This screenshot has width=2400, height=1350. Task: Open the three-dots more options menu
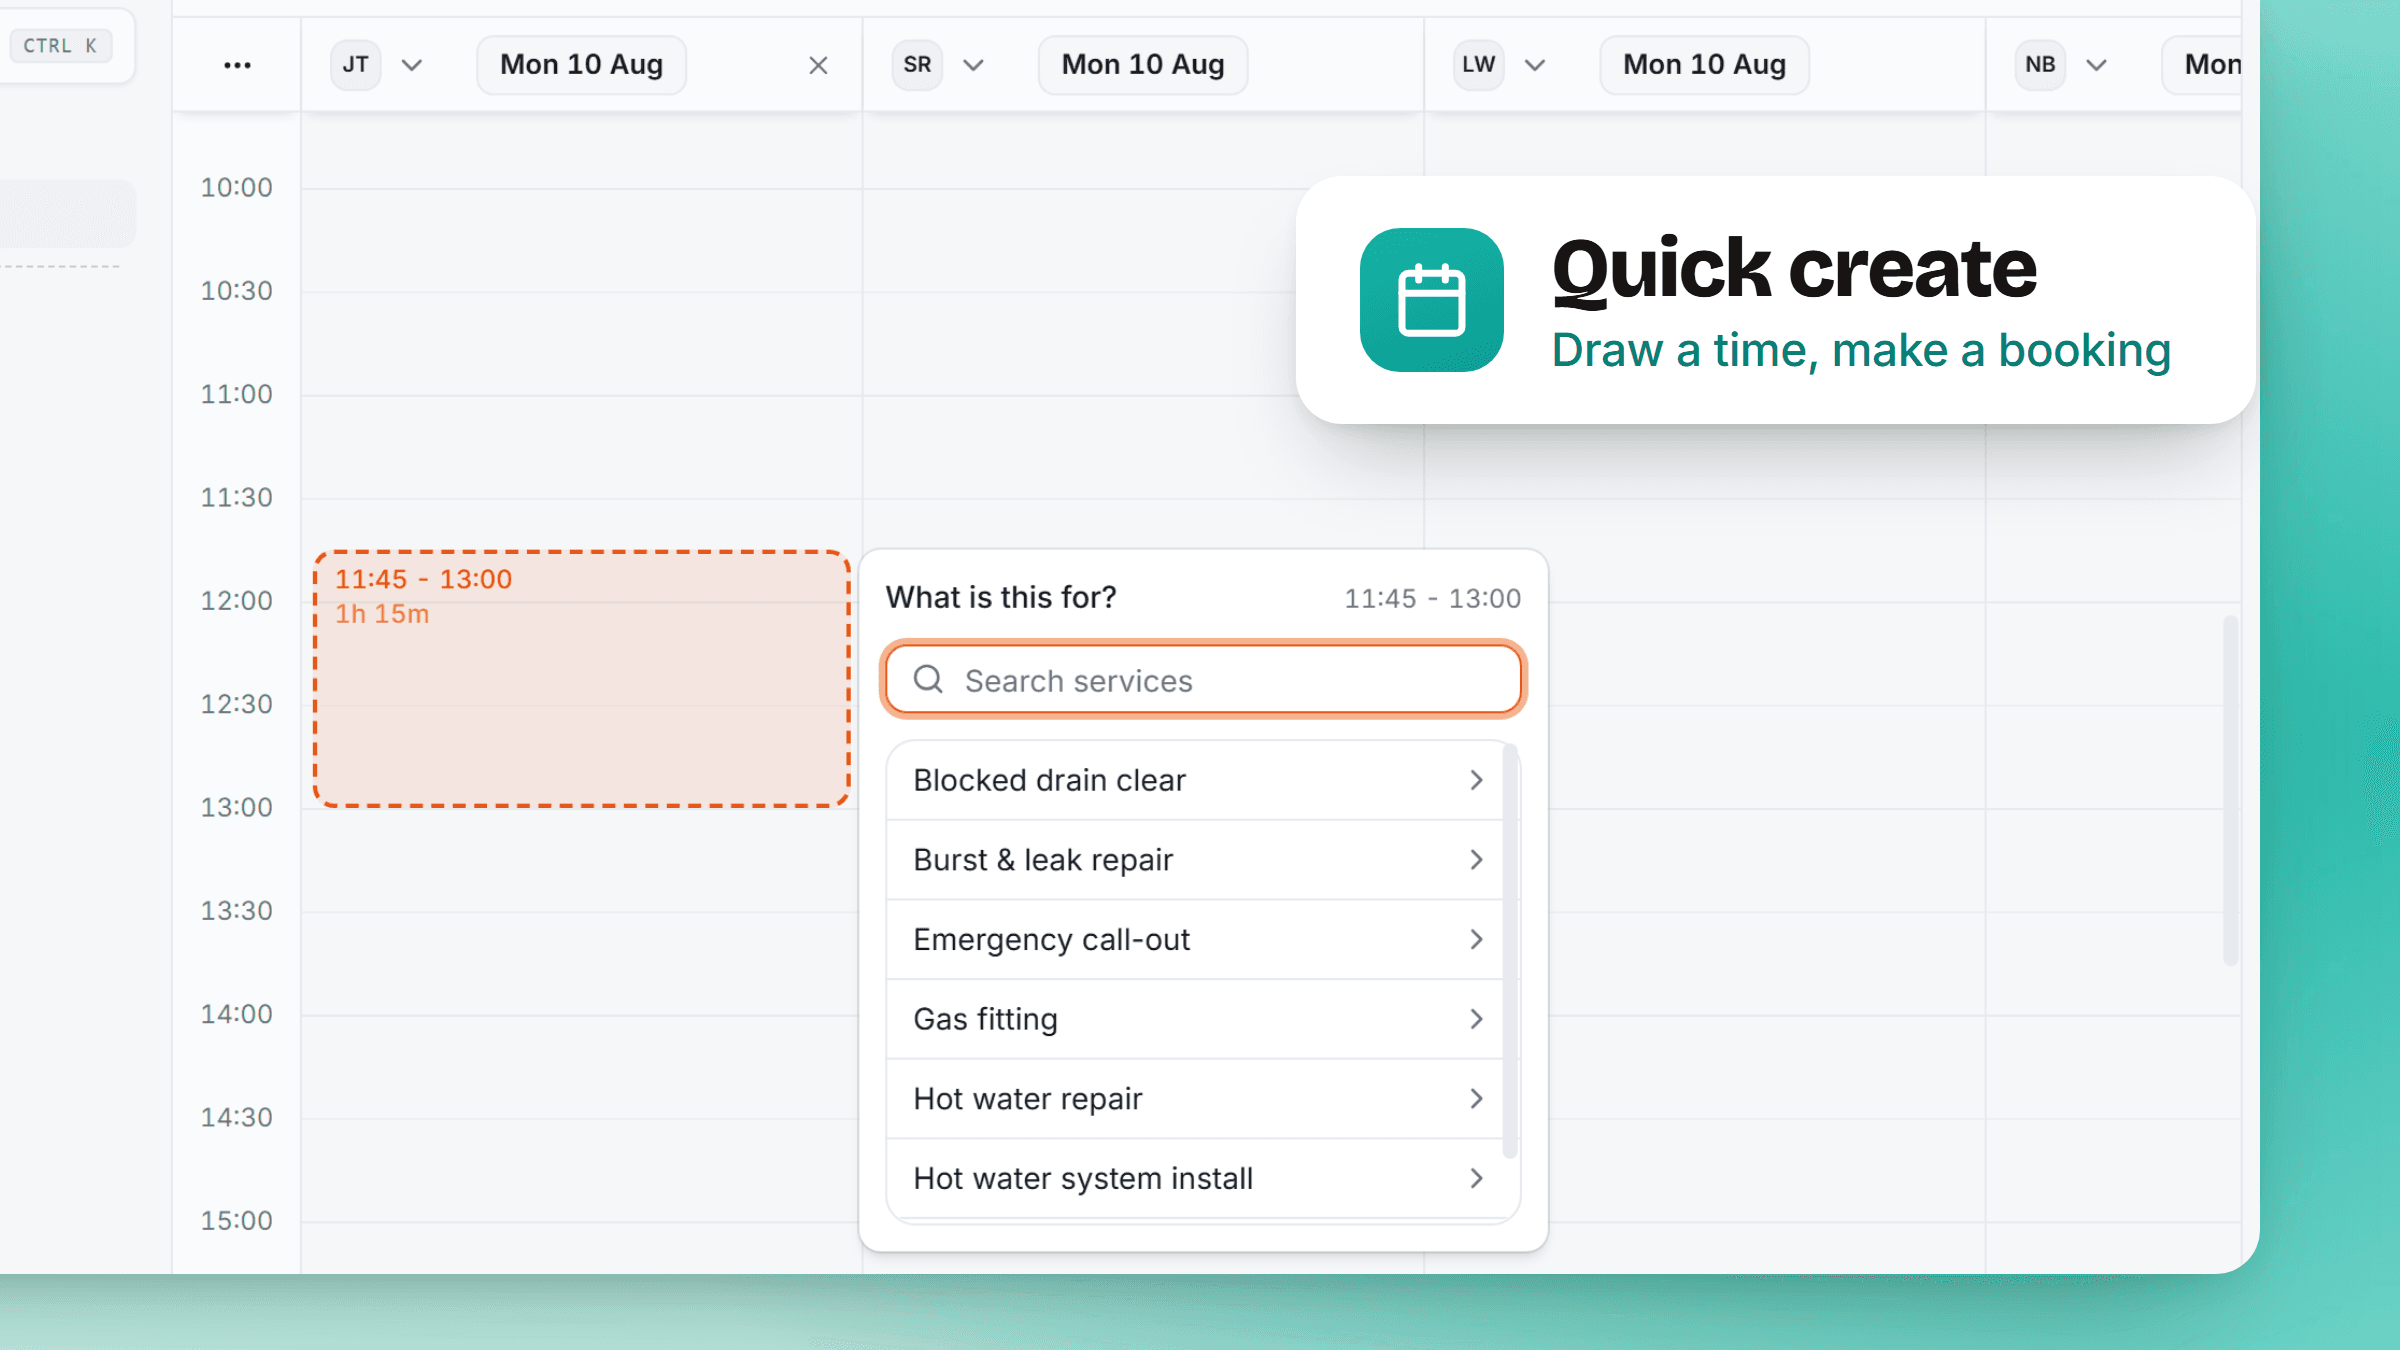tap(237, 65)
